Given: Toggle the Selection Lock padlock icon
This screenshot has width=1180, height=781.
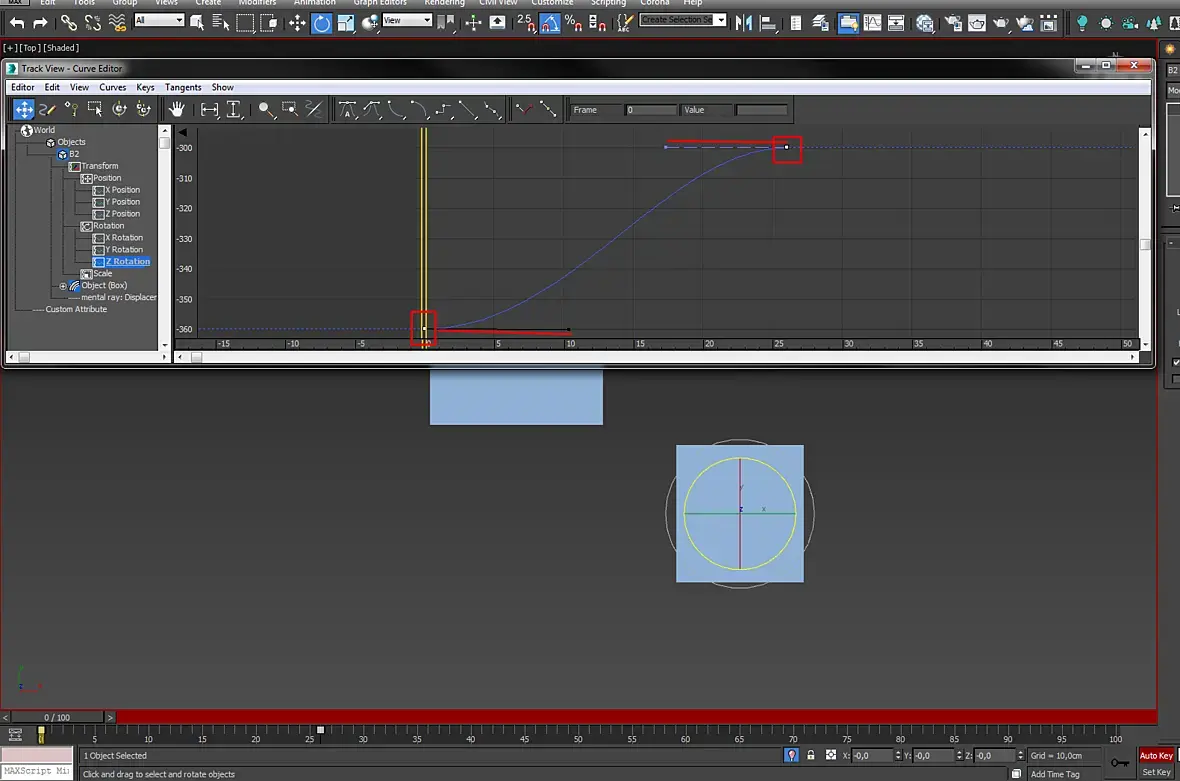Looking at the screenshot, I should pos(810,755).
